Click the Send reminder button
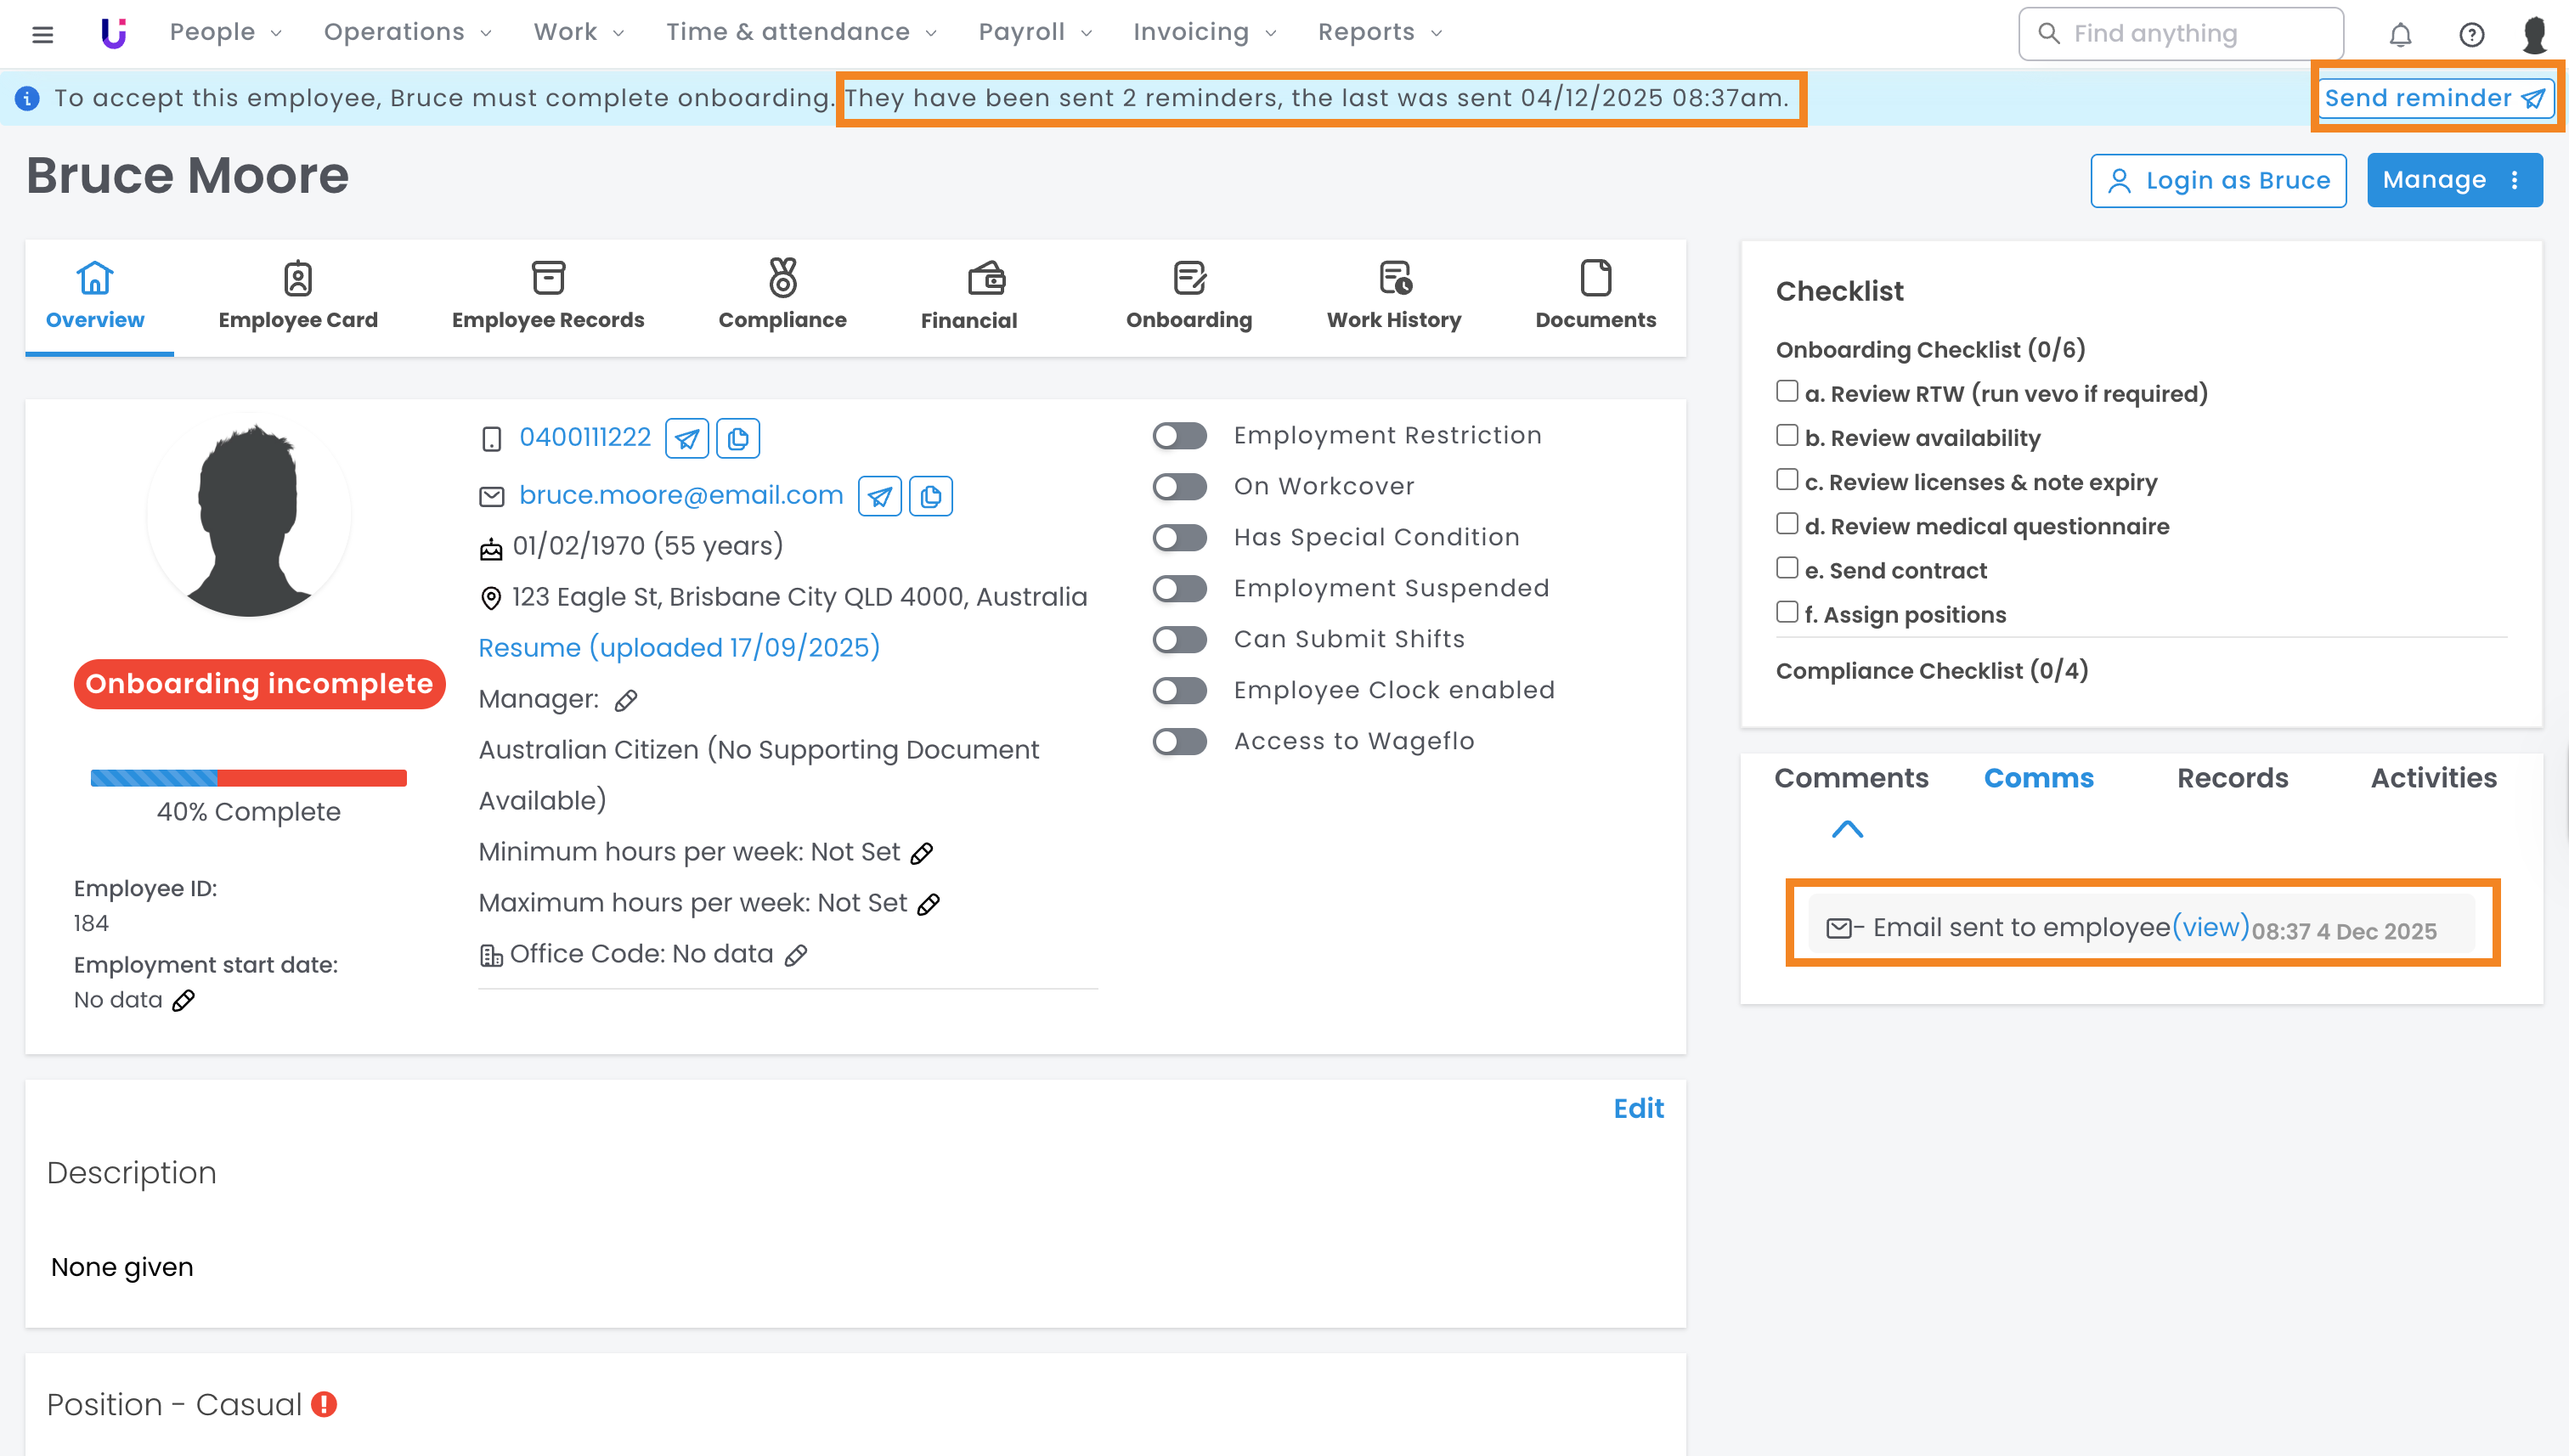Screen dimensions: 2569x1456 click(x=2433, y=98)
